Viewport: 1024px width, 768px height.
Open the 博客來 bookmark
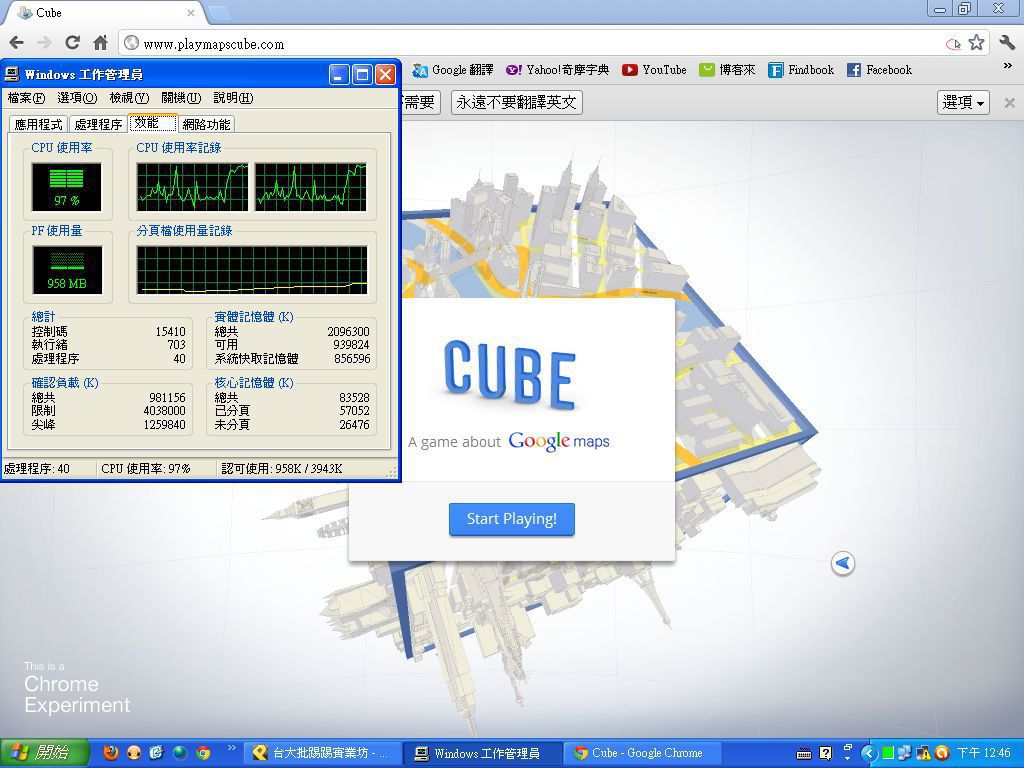coord(727,70)
